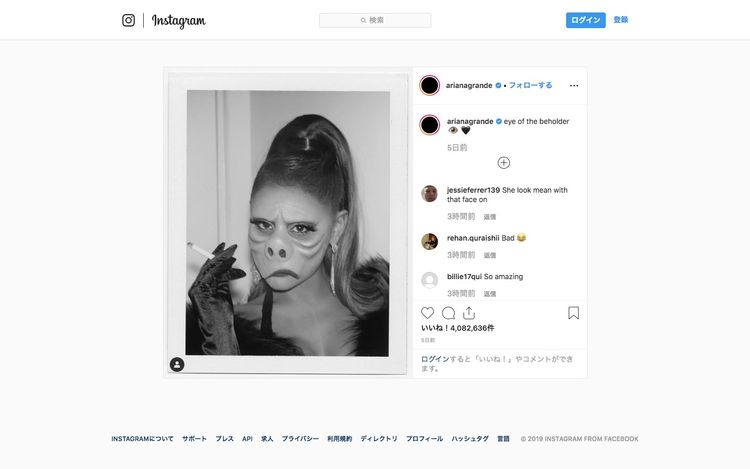Screen dimensions: 750x469
Task: Open the 言語 language selector in footer
Action: pos(503,439)
